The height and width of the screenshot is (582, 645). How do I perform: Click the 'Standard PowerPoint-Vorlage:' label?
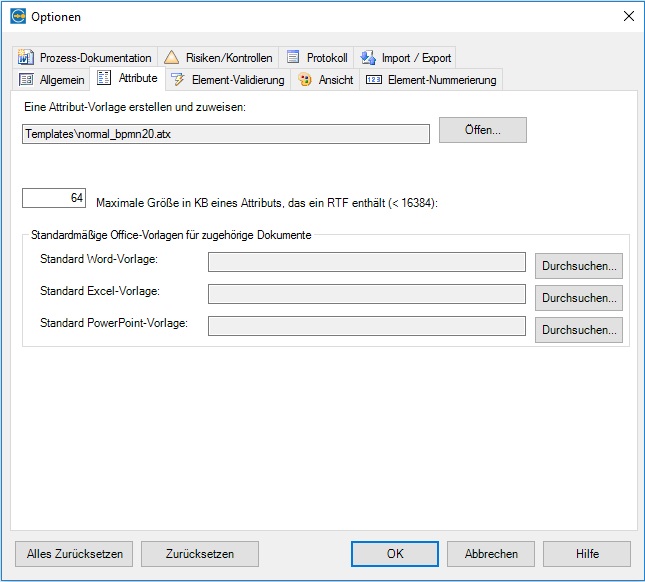click(114, 323)
